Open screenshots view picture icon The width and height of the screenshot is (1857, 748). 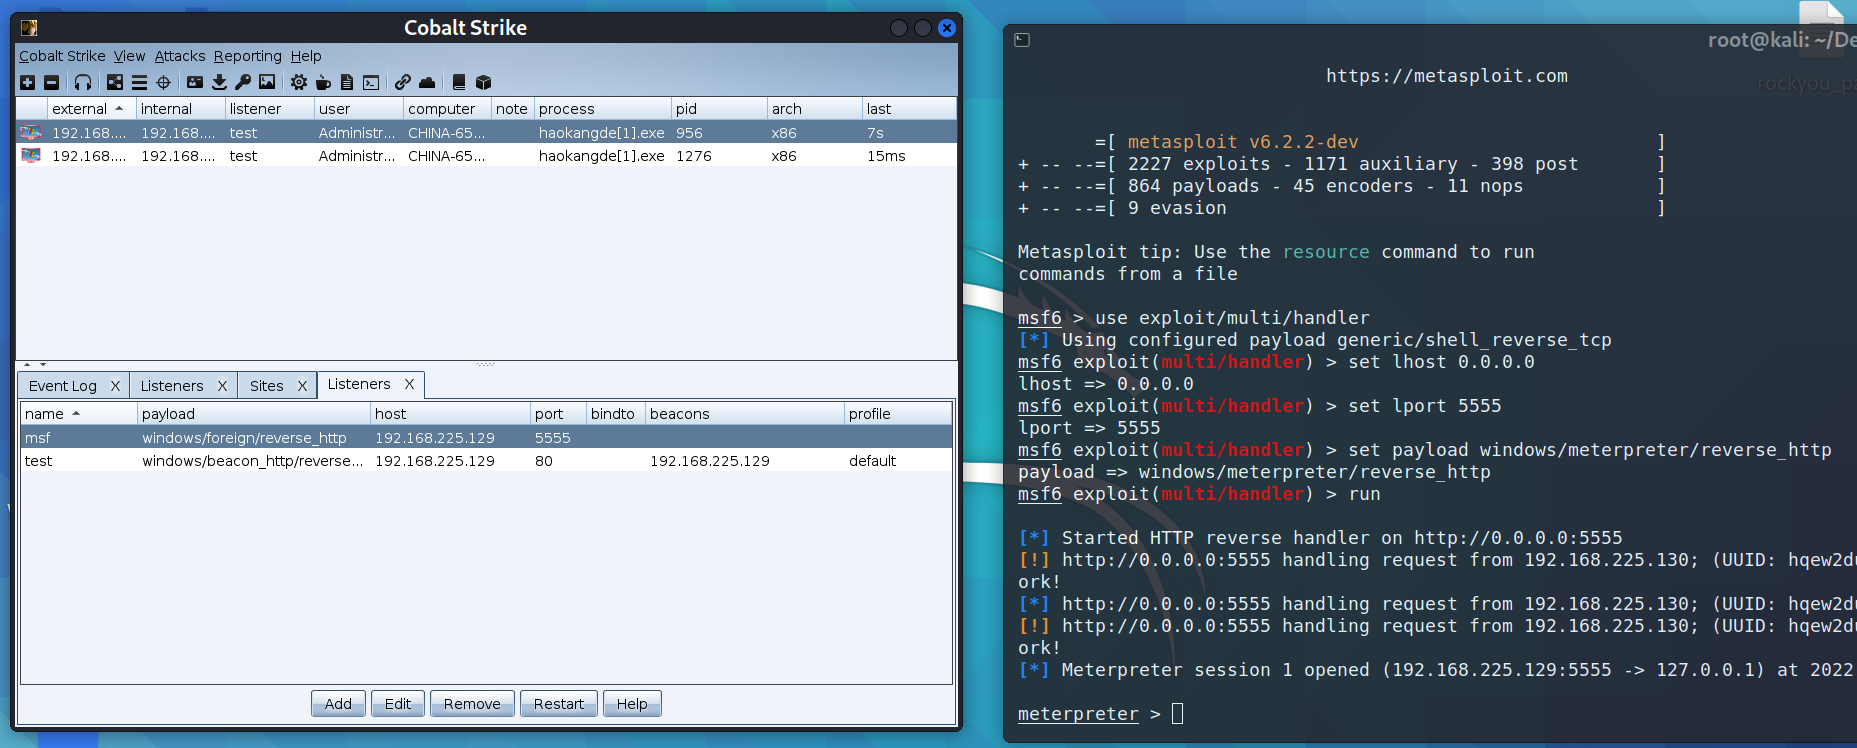coord(267,83)
